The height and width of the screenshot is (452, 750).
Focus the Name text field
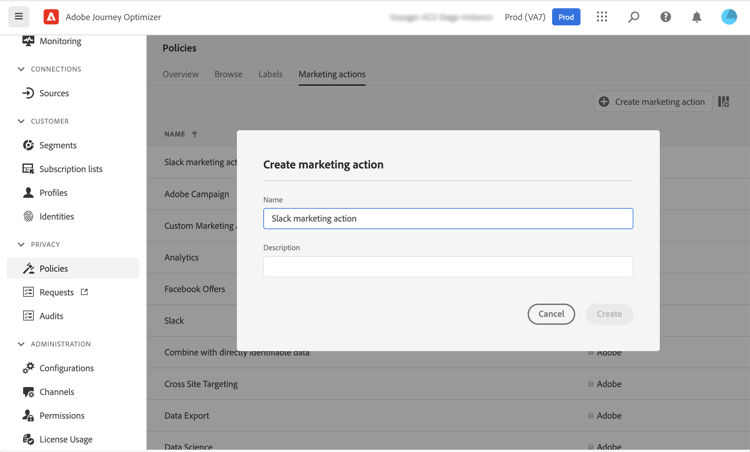[x=448, y=218]
